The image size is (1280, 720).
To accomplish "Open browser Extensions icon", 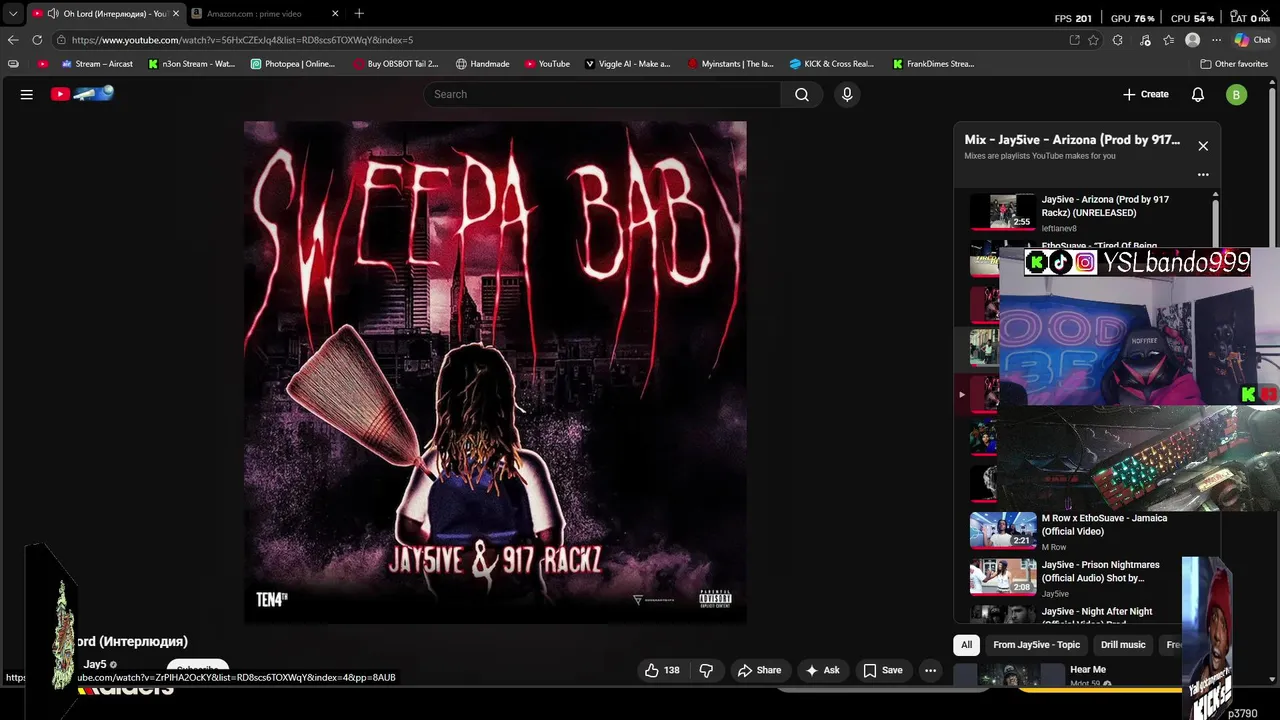I will (x=1117, y=40).
